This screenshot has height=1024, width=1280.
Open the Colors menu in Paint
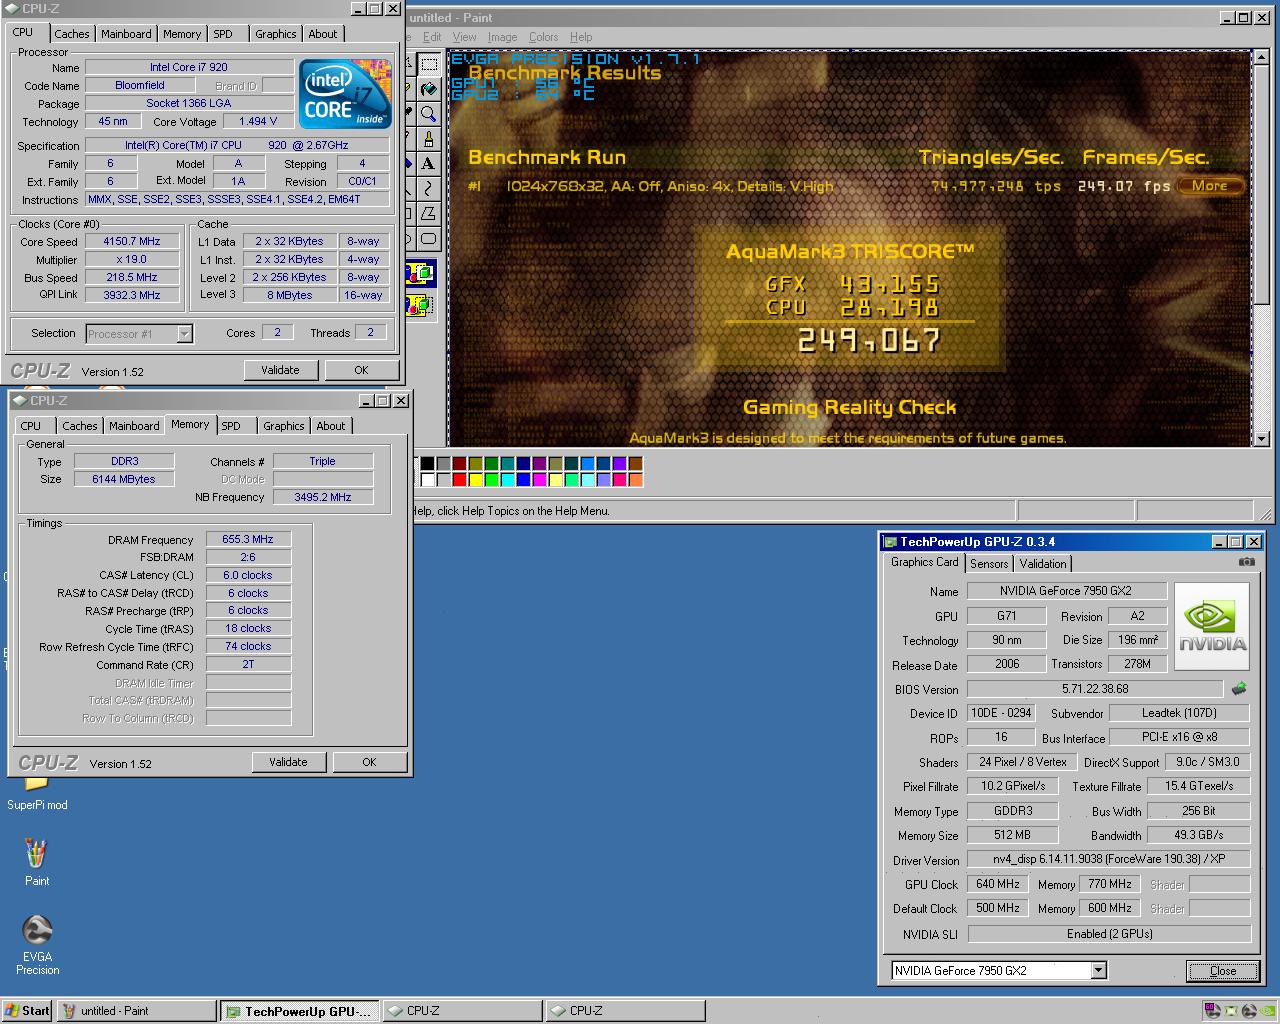click(544, 37)
